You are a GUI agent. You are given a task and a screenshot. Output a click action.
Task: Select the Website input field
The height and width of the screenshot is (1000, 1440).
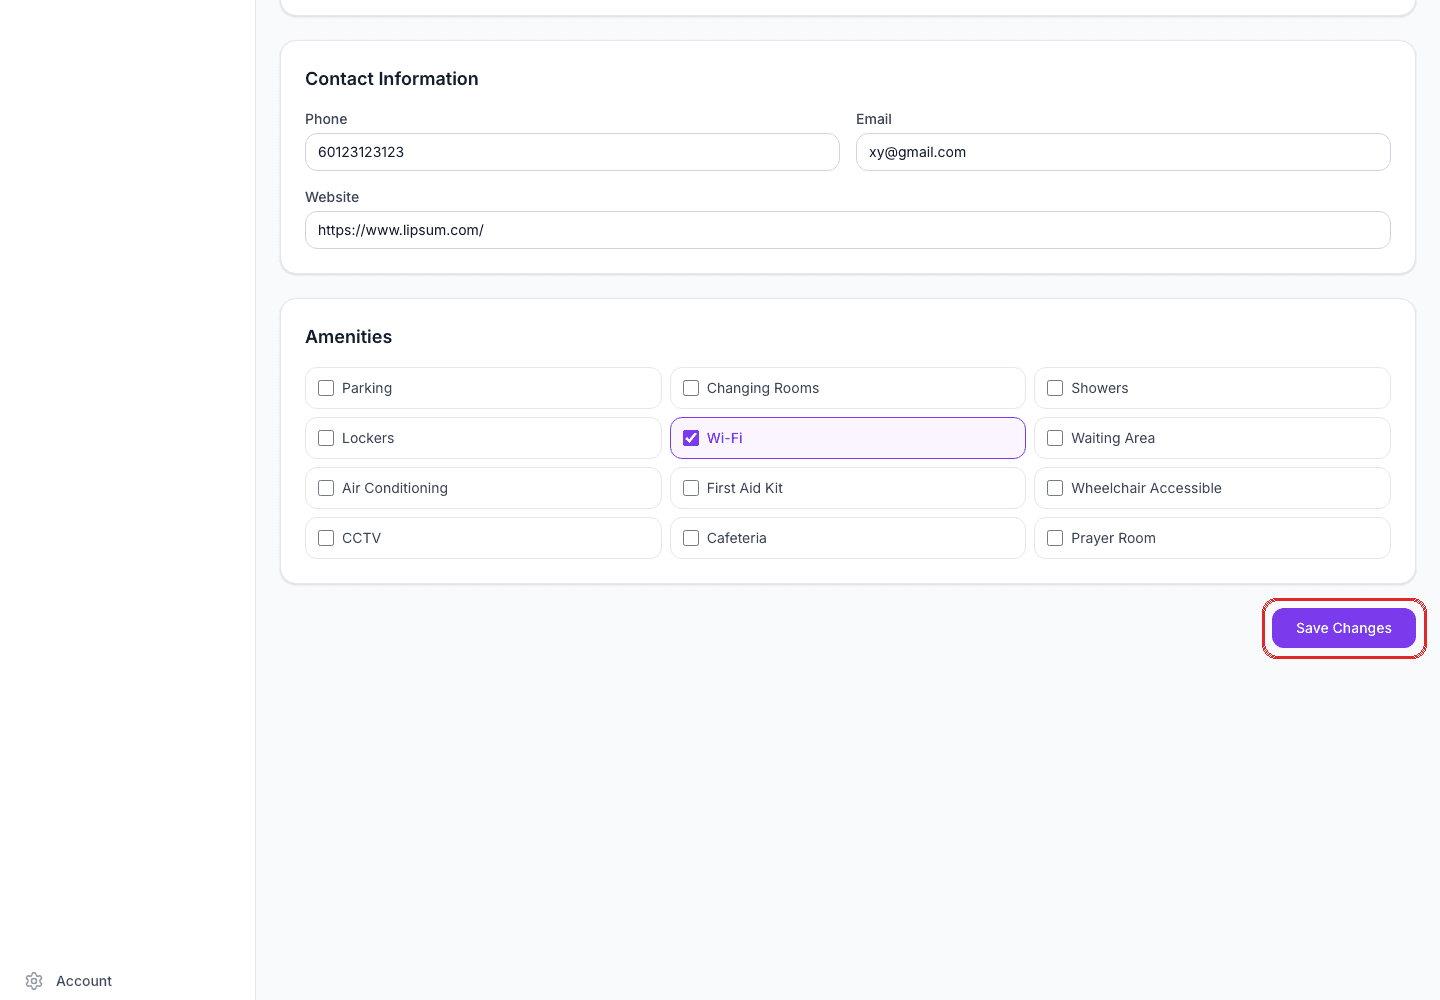pyautogui.click(x=848, y=230)
